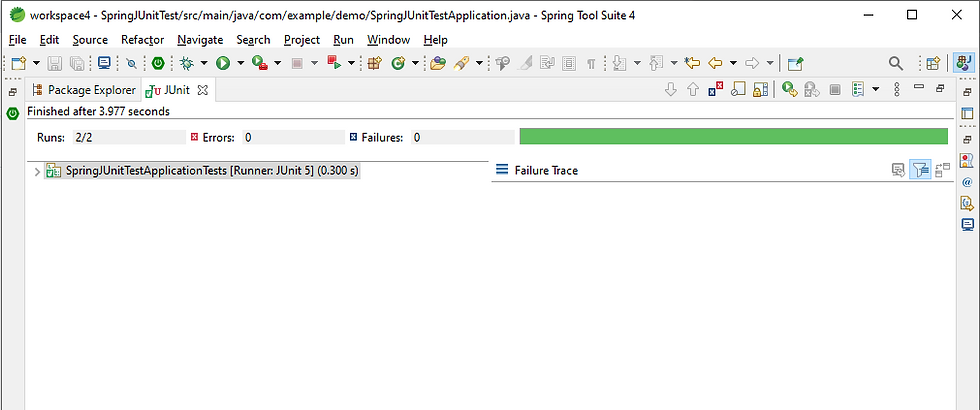Click Previous Failed Test up arrow

692,90
